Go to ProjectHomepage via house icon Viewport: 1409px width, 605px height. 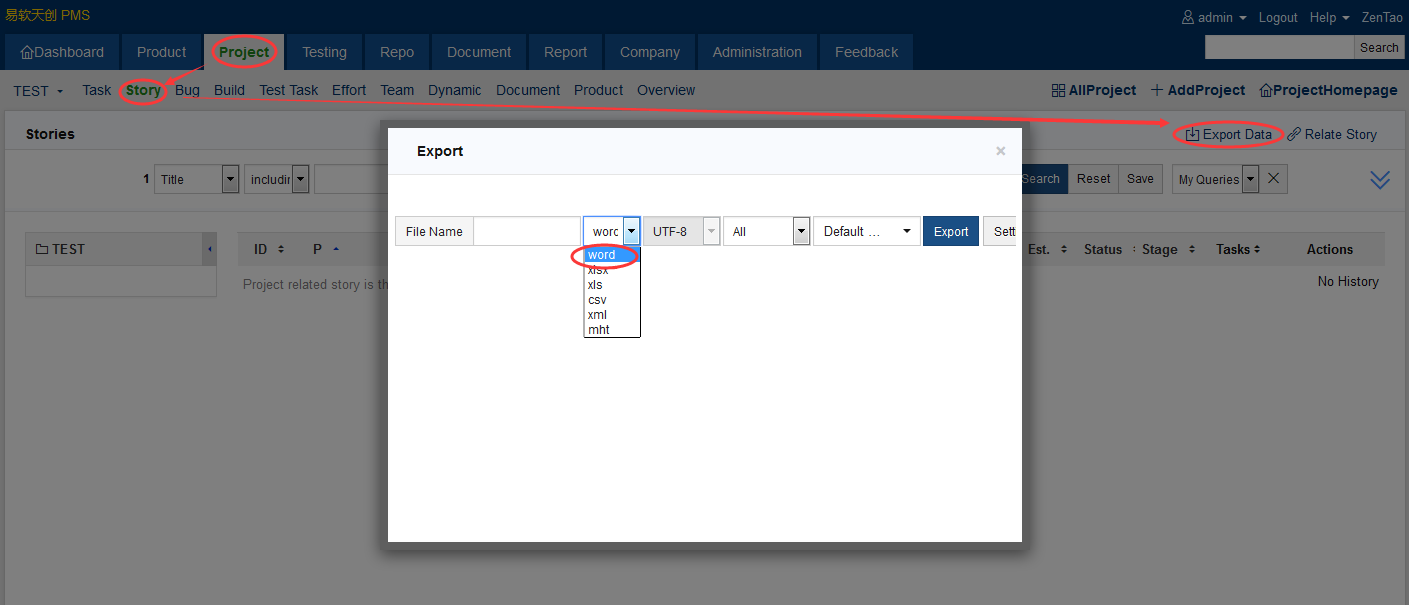[x=1266, y=91]
